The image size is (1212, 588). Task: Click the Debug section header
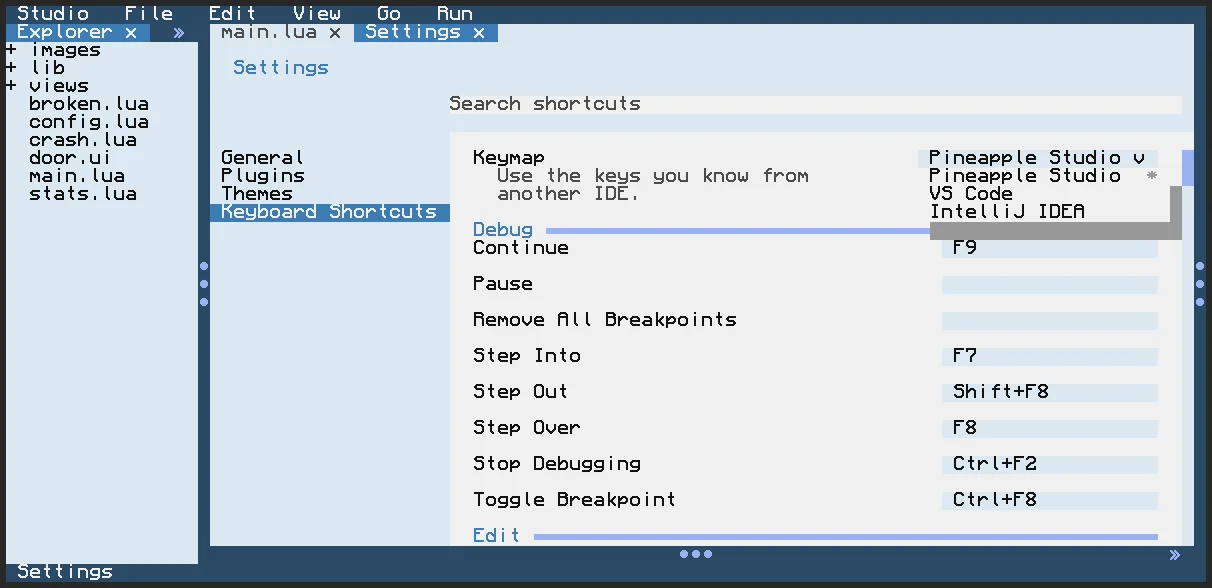click(503, 230)
